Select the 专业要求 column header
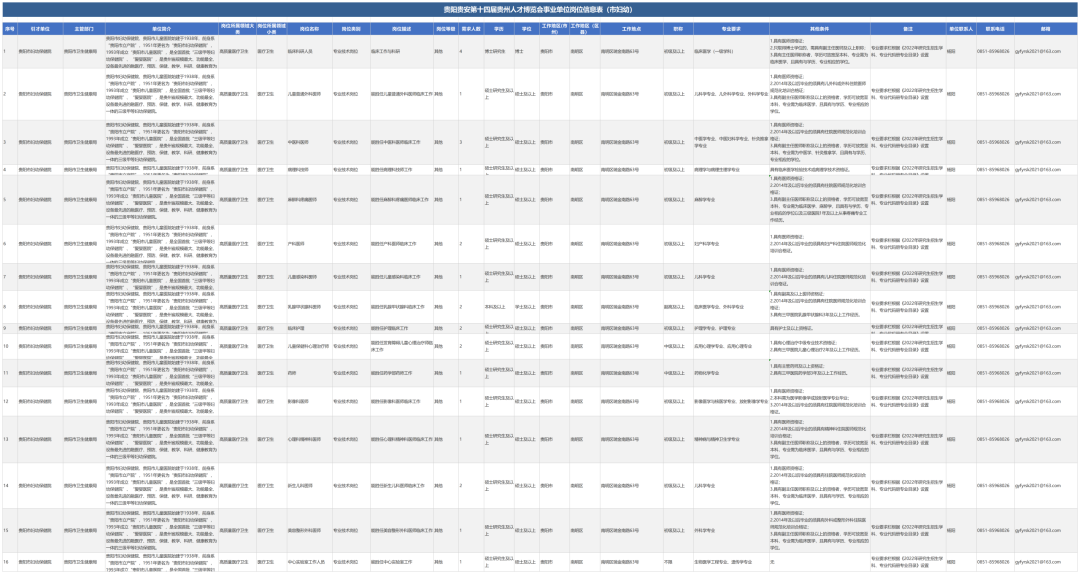This screenshot has width=1080, height=574. [x=731, y=29]
